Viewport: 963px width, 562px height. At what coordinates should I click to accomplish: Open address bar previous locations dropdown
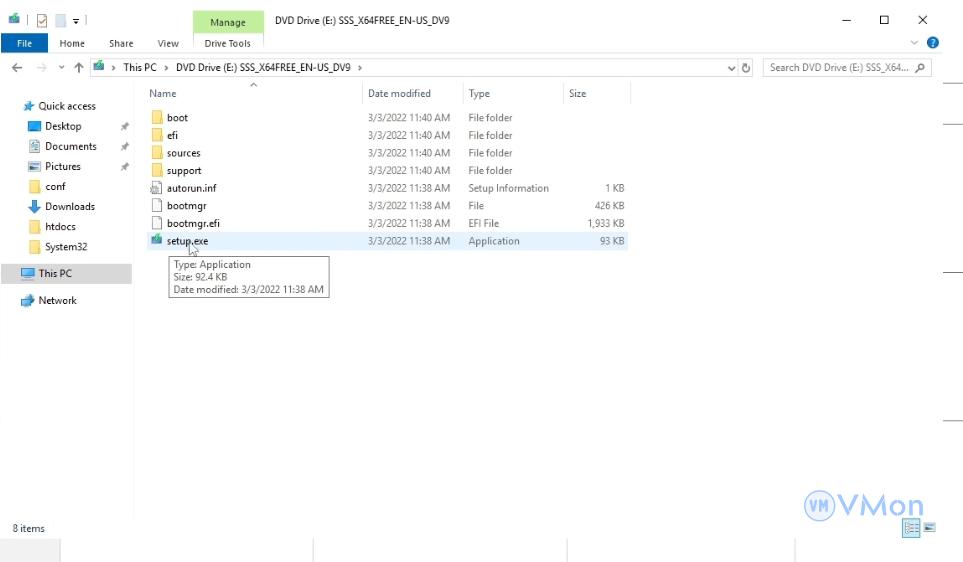pos(731,68)
